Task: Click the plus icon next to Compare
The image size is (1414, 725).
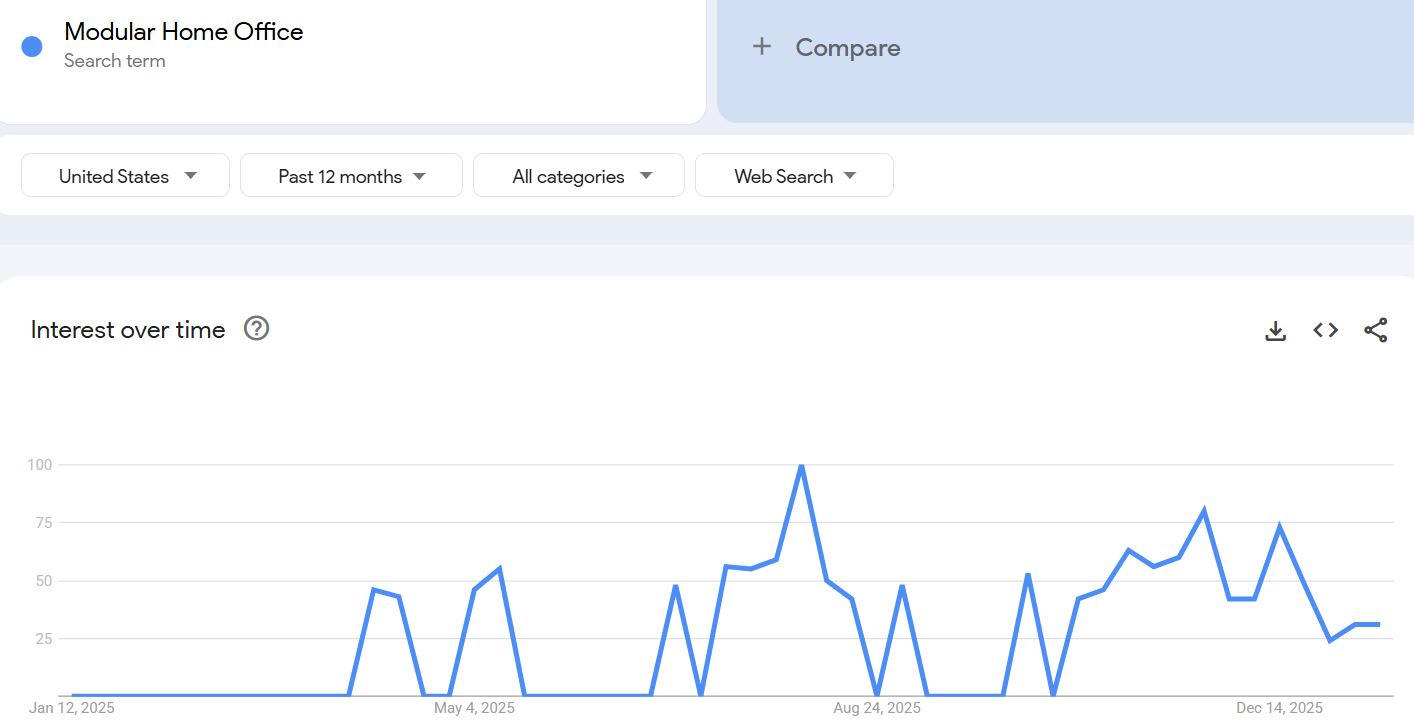Action: 762,46
